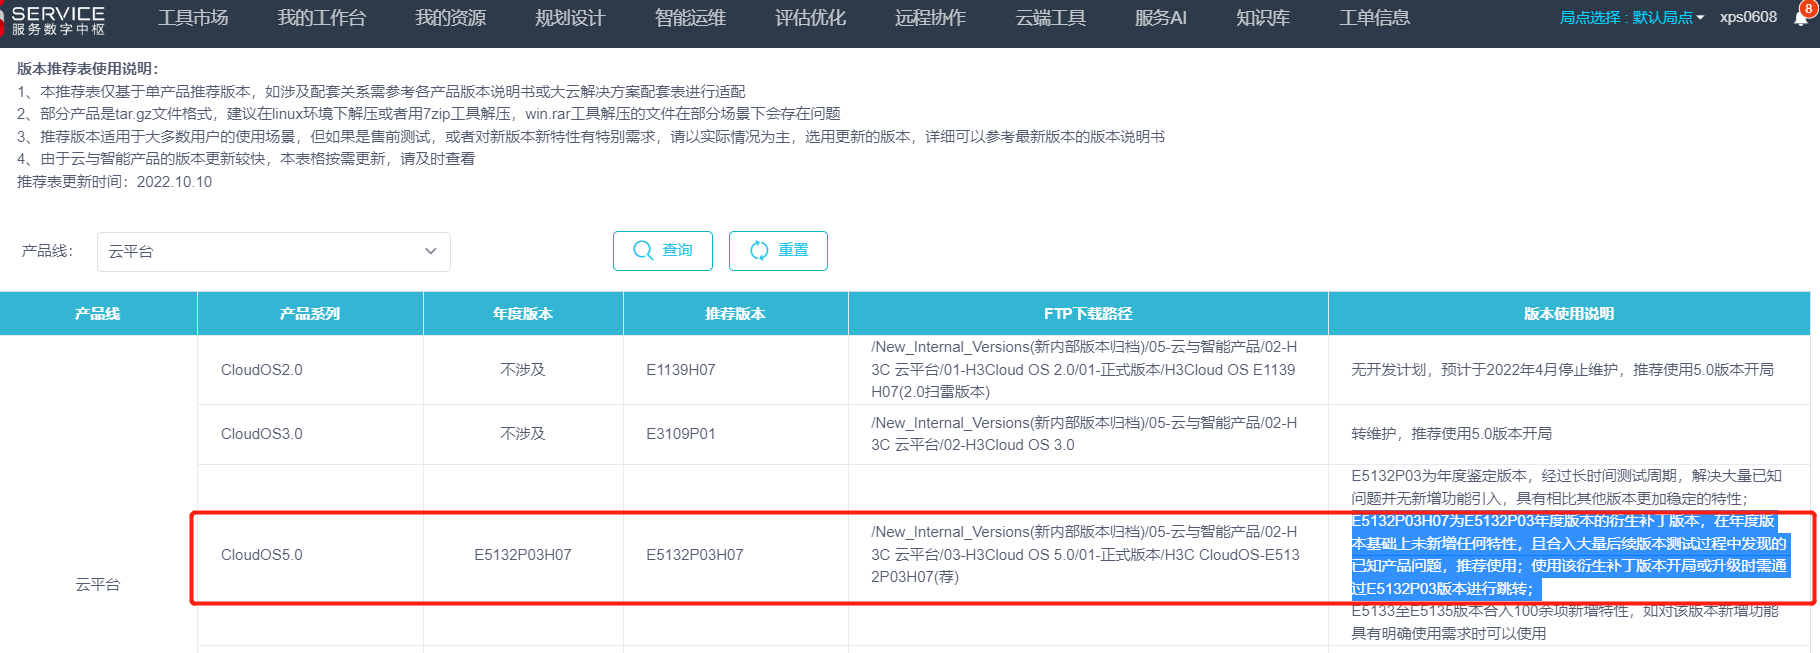Open the 服务AI menu

point(1160,18)
